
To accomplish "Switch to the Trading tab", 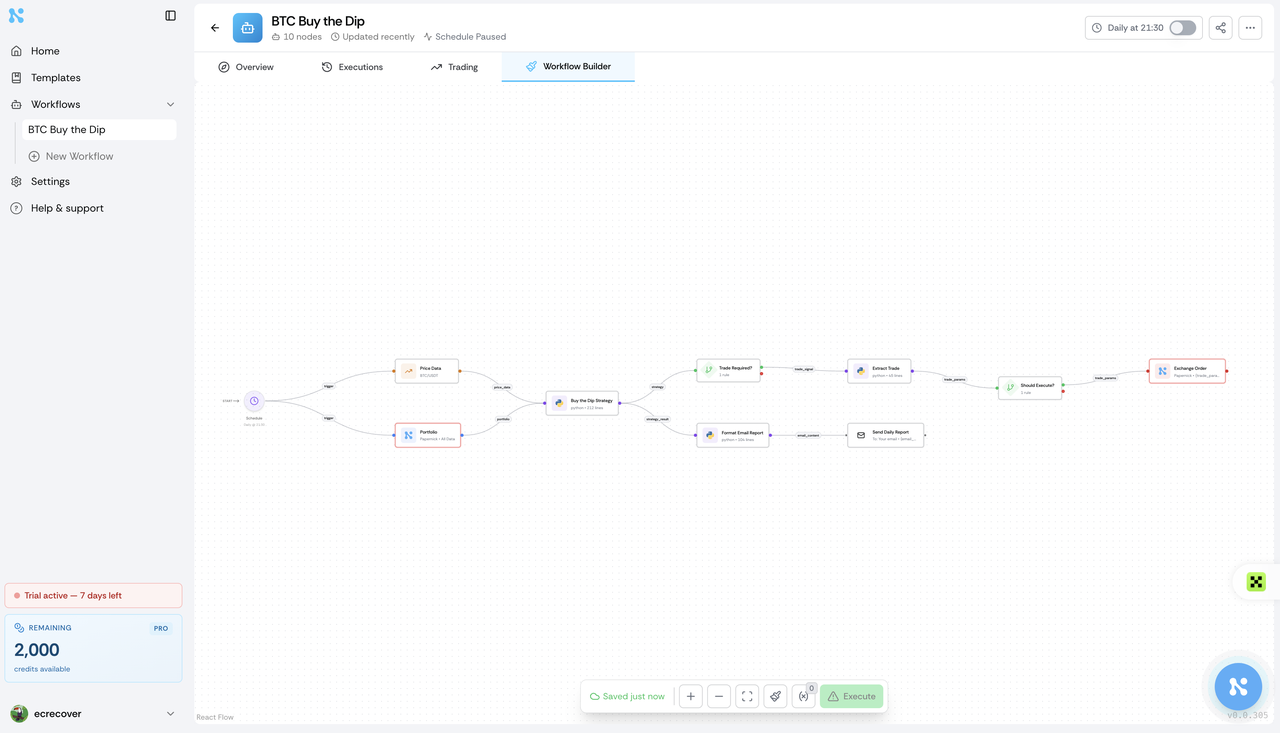I will pos(454,67).
